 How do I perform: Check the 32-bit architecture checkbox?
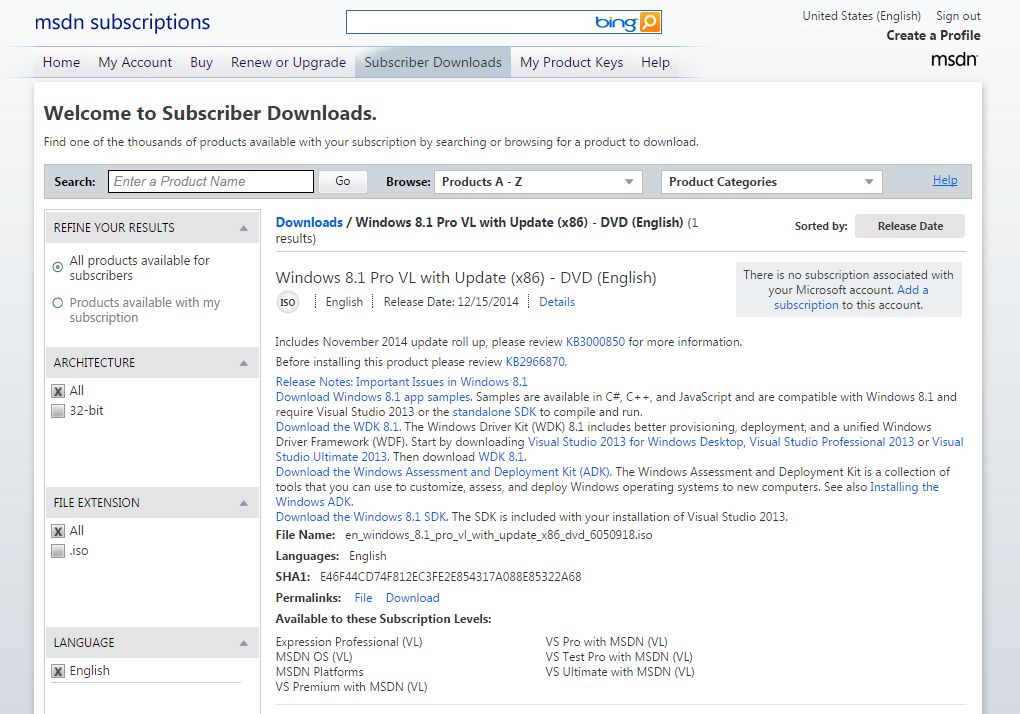pyautogui.click(x=58, y=411)
